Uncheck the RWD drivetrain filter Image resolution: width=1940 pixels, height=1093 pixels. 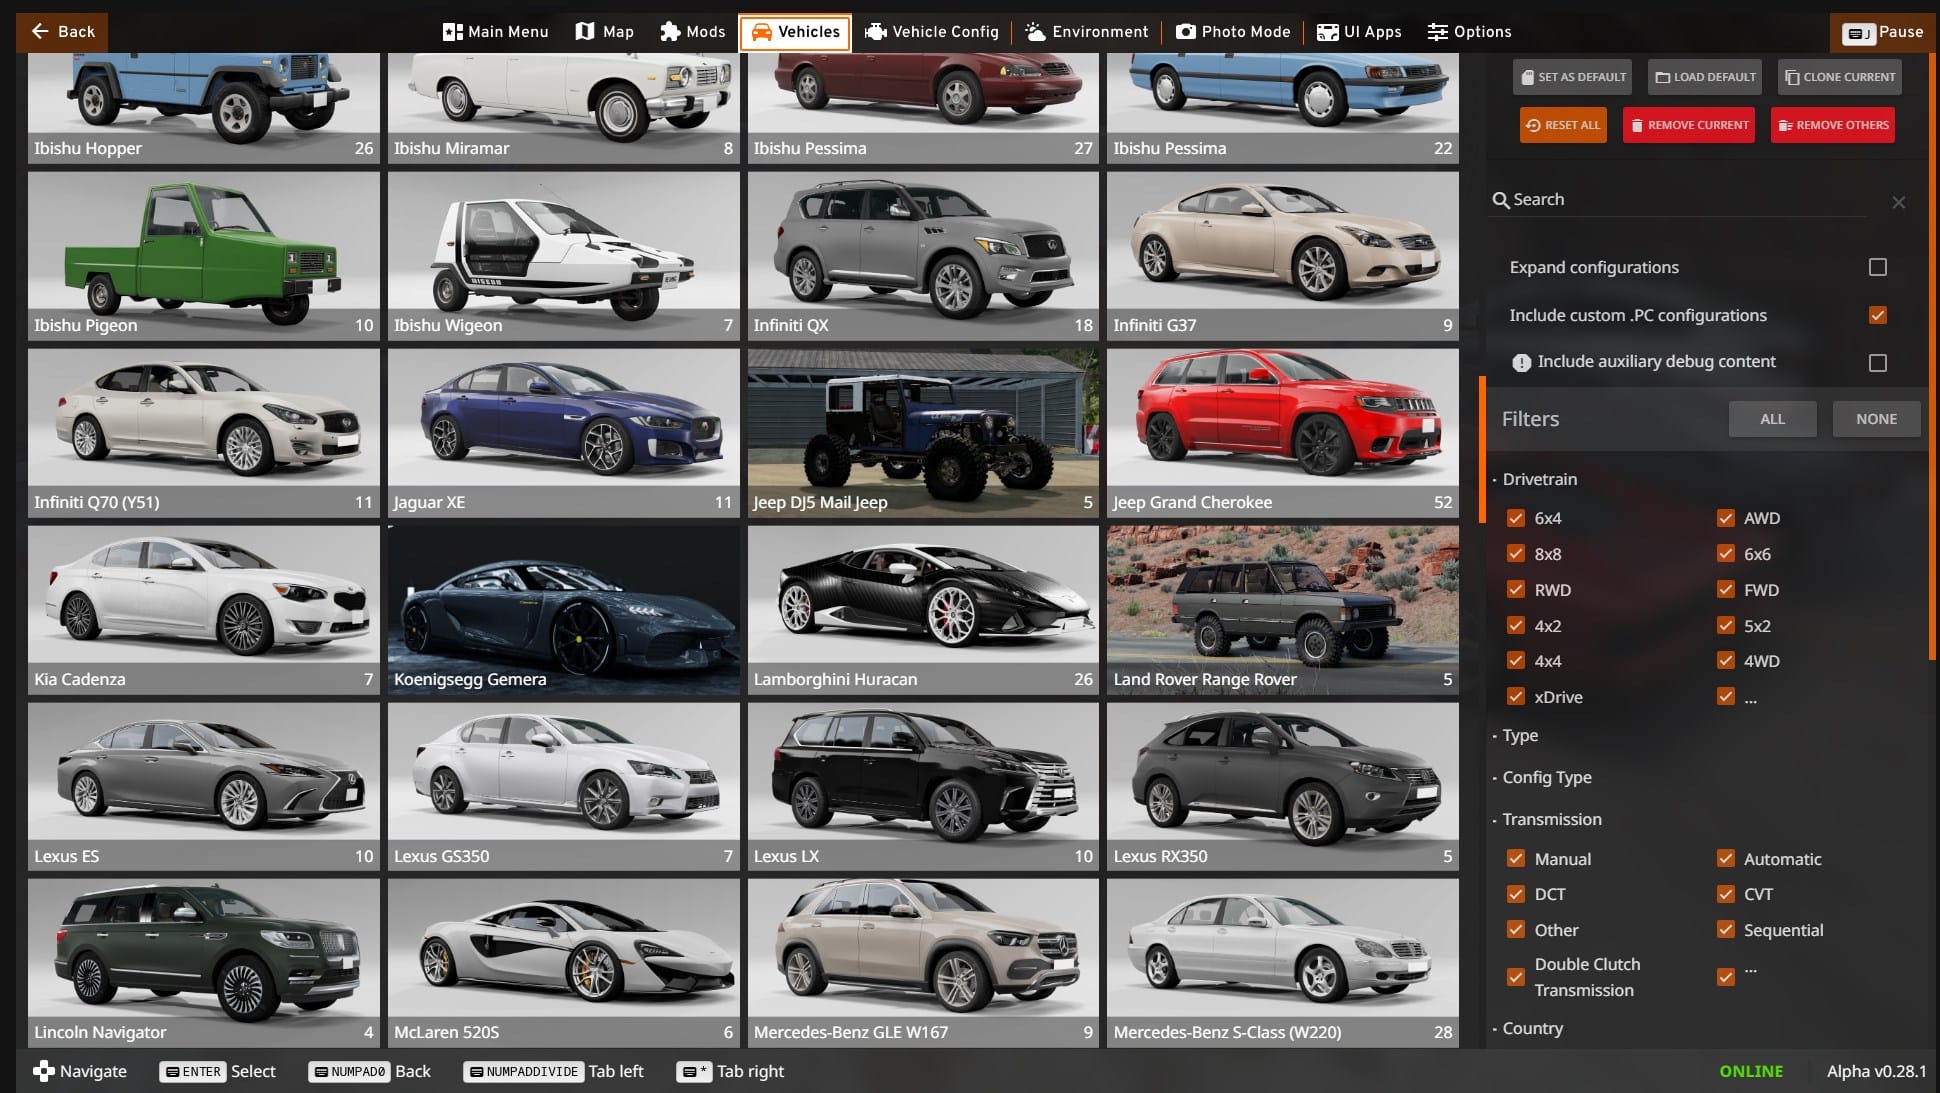[1516, 590]
